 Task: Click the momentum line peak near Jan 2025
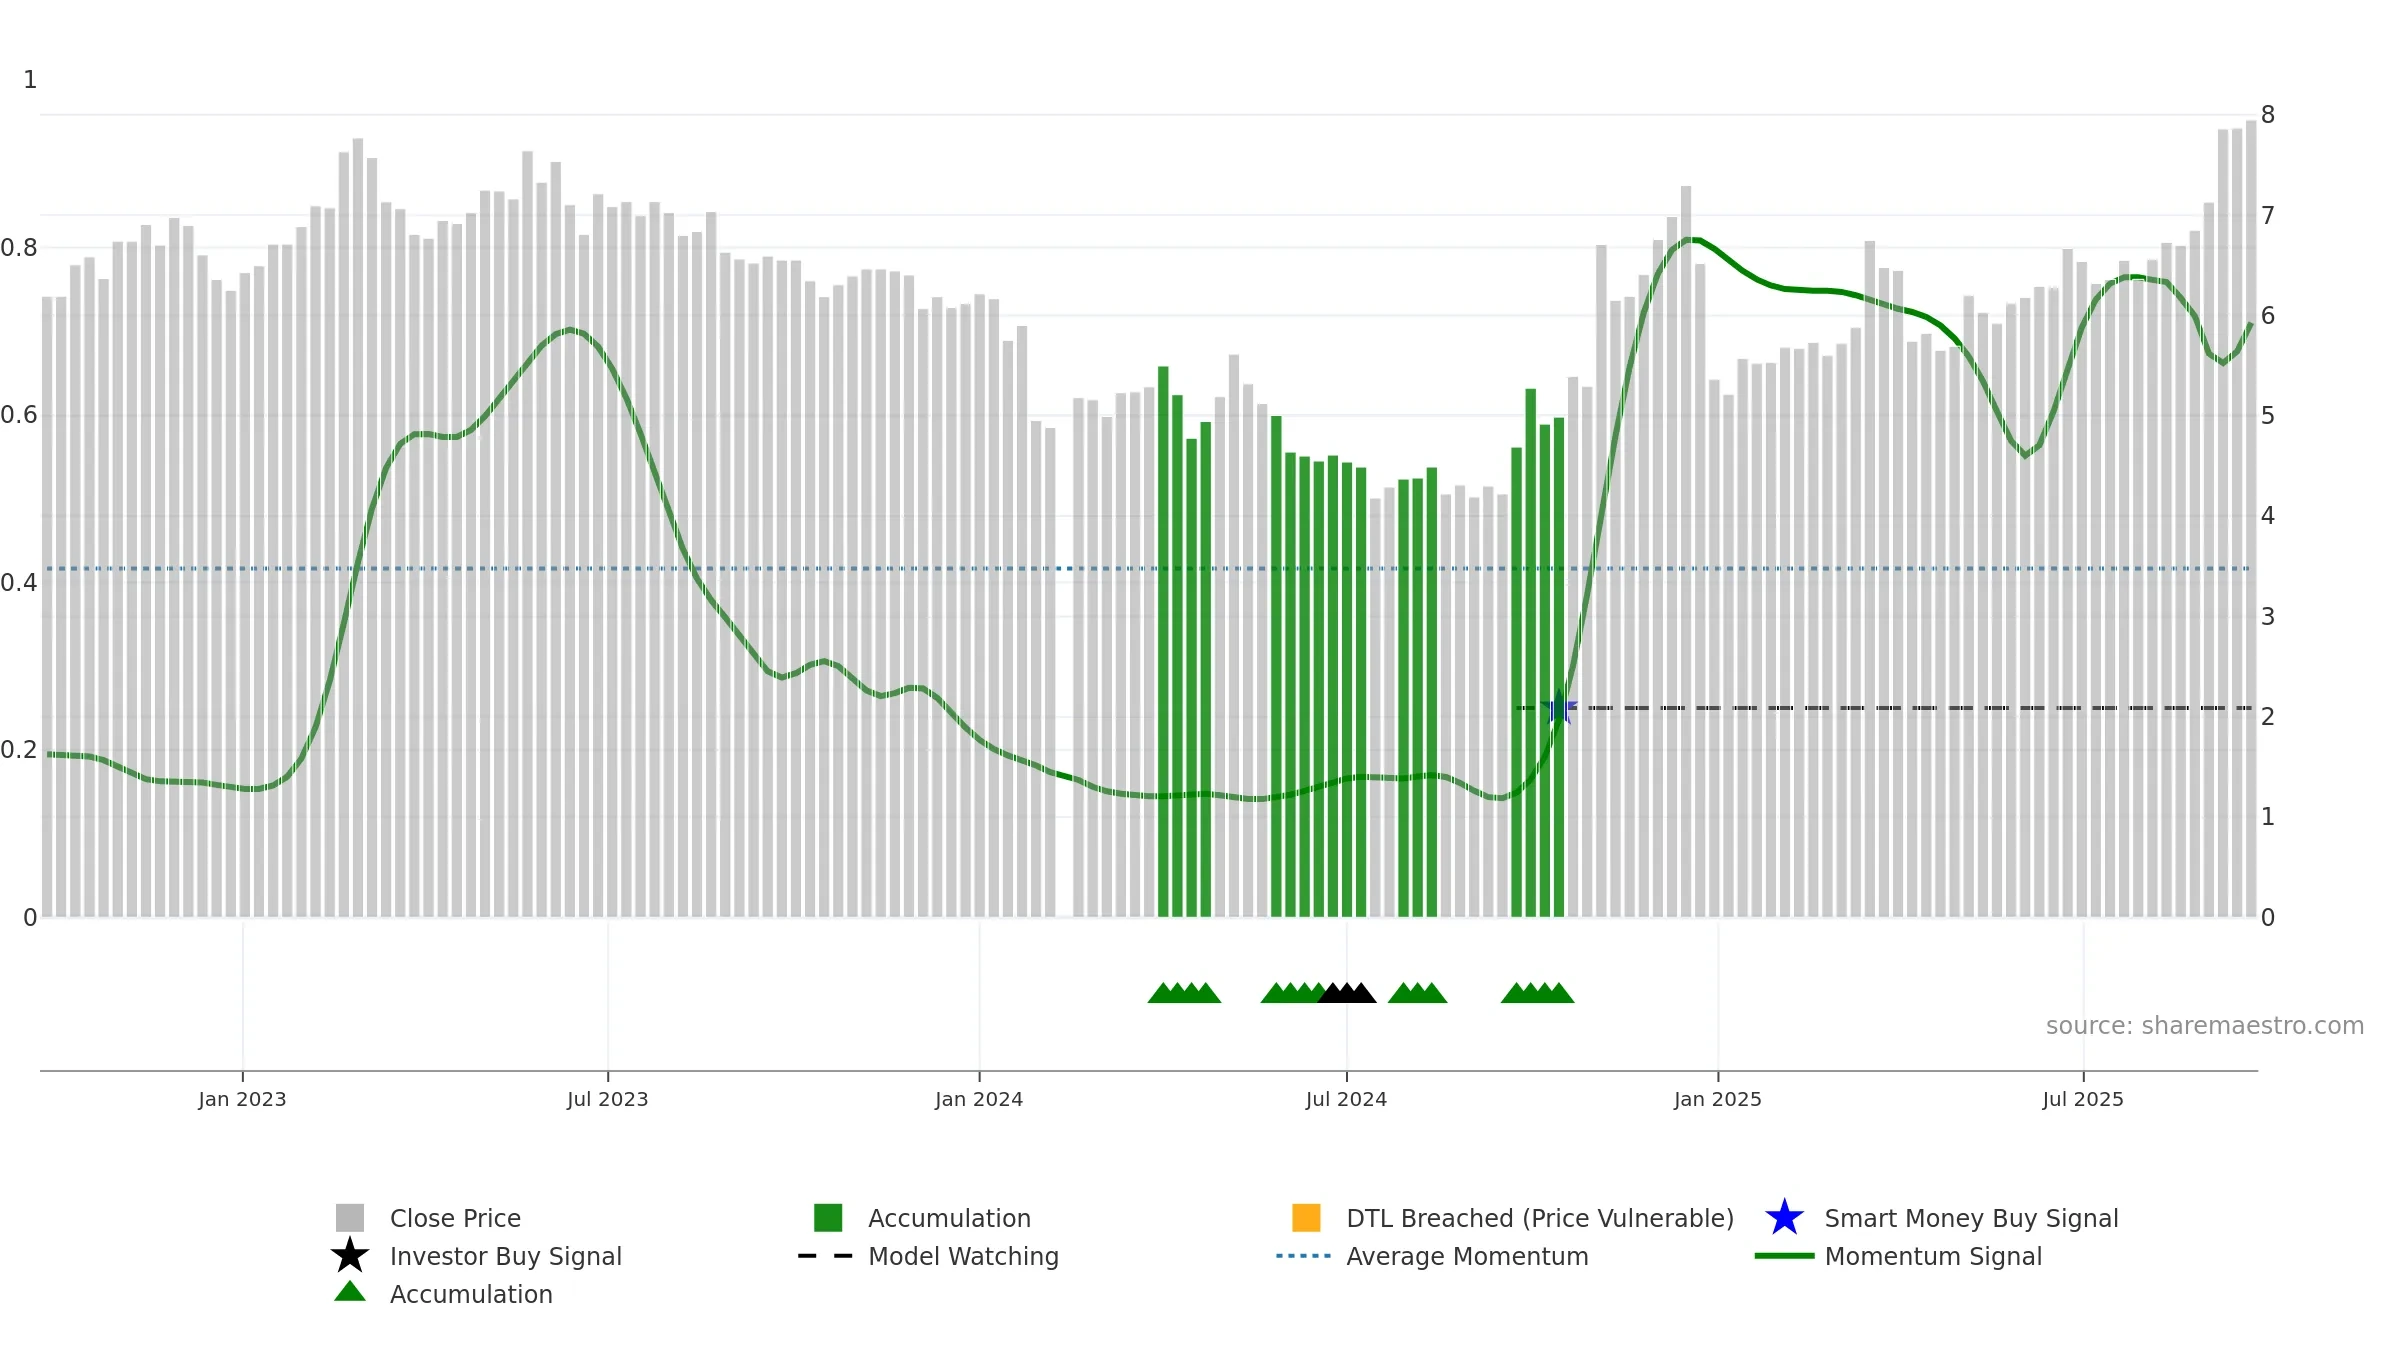coord(1692,240)
